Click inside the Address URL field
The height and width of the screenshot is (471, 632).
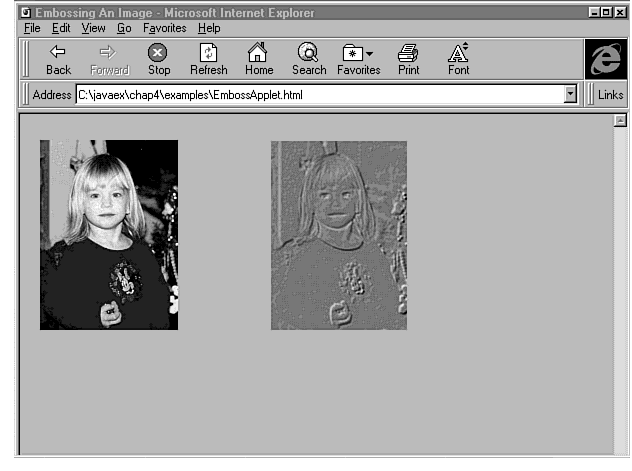point(320,95)
